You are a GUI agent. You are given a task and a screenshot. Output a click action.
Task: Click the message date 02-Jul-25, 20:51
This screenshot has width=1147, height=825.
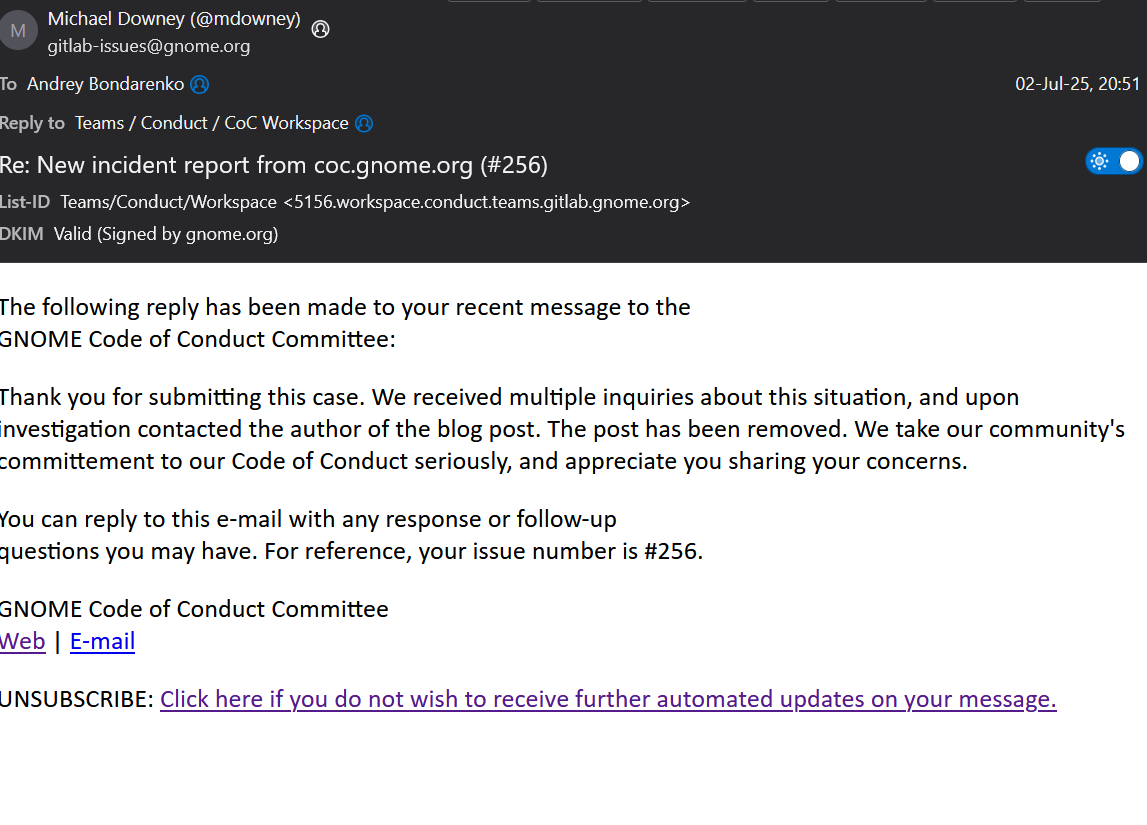1077,84
